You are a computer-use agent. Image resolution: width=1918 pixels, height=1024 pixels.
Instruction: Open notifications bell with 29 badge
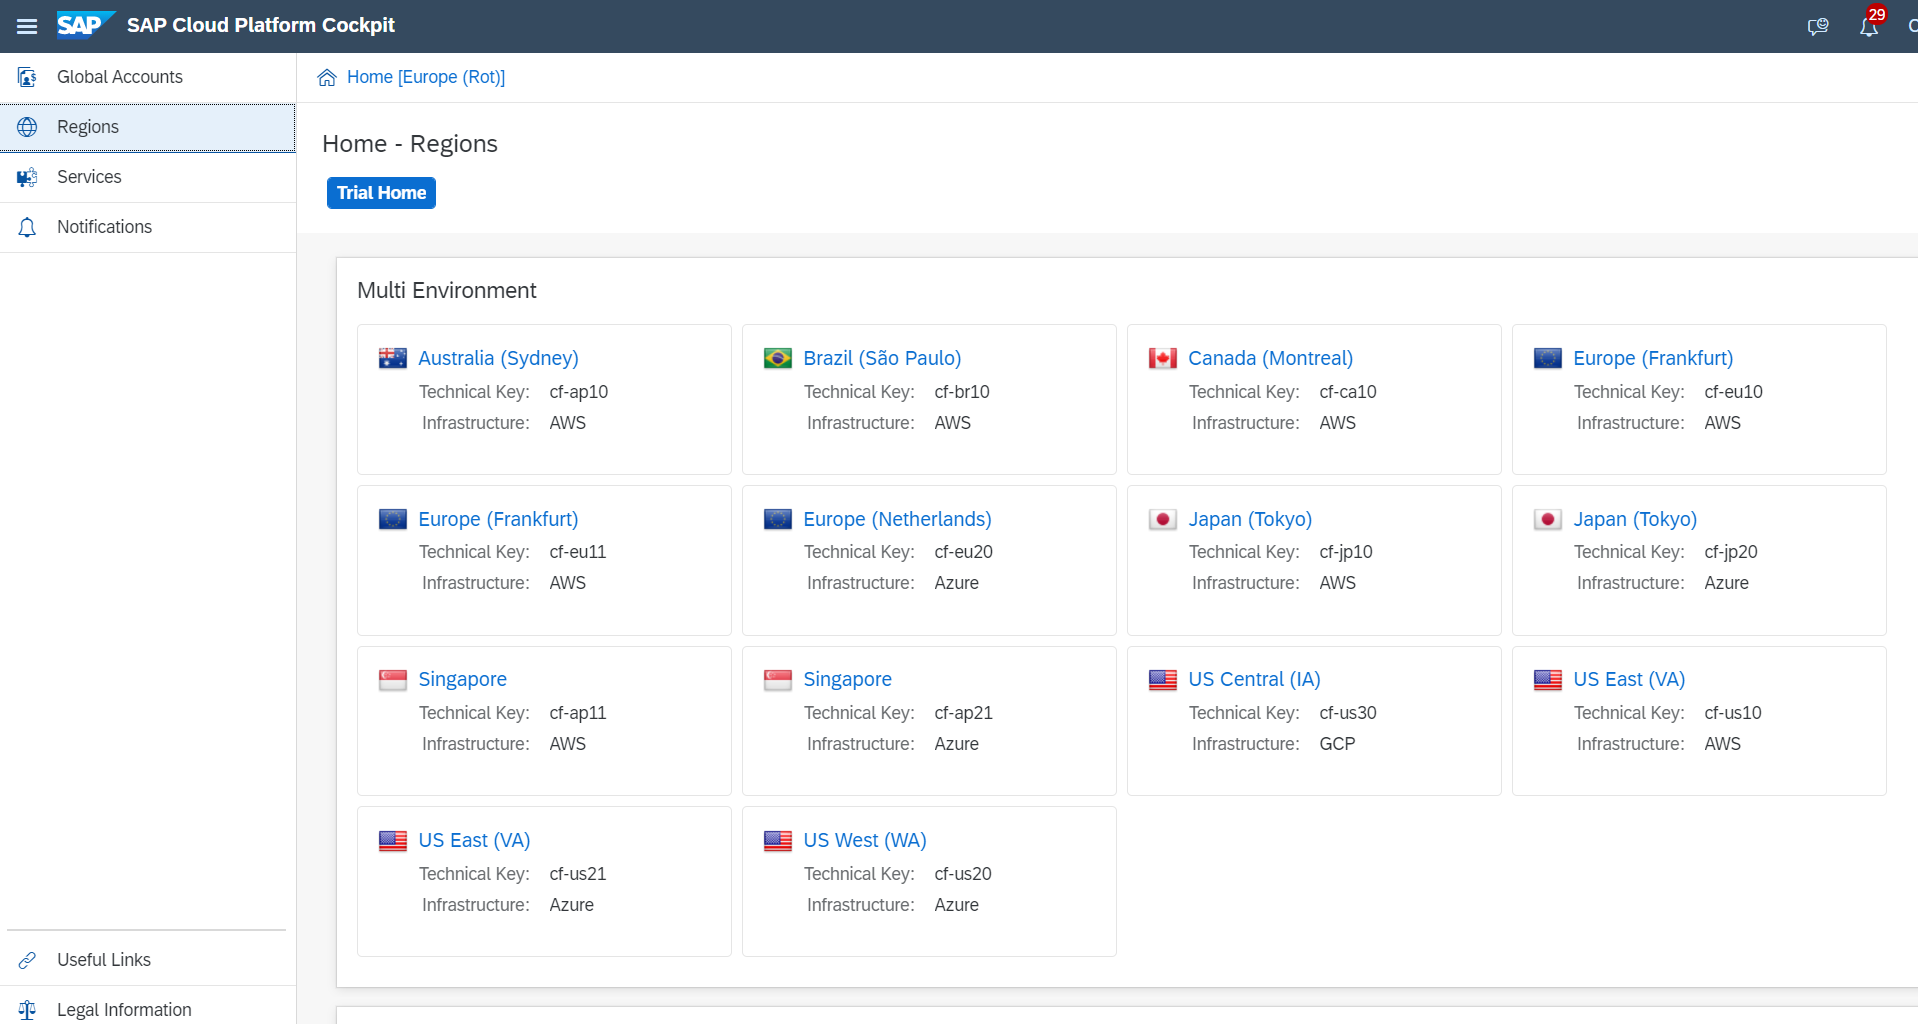pos(1869,25)
